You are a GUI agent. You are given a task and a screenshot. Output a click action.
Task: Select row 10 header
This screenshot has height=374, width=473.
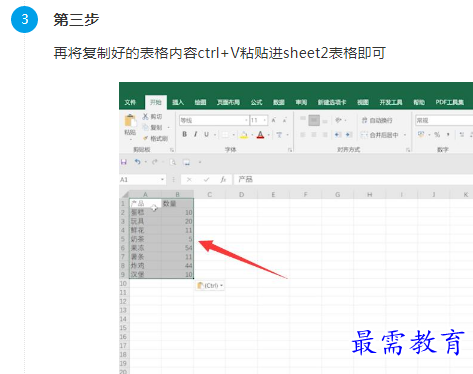coord(124,284)
